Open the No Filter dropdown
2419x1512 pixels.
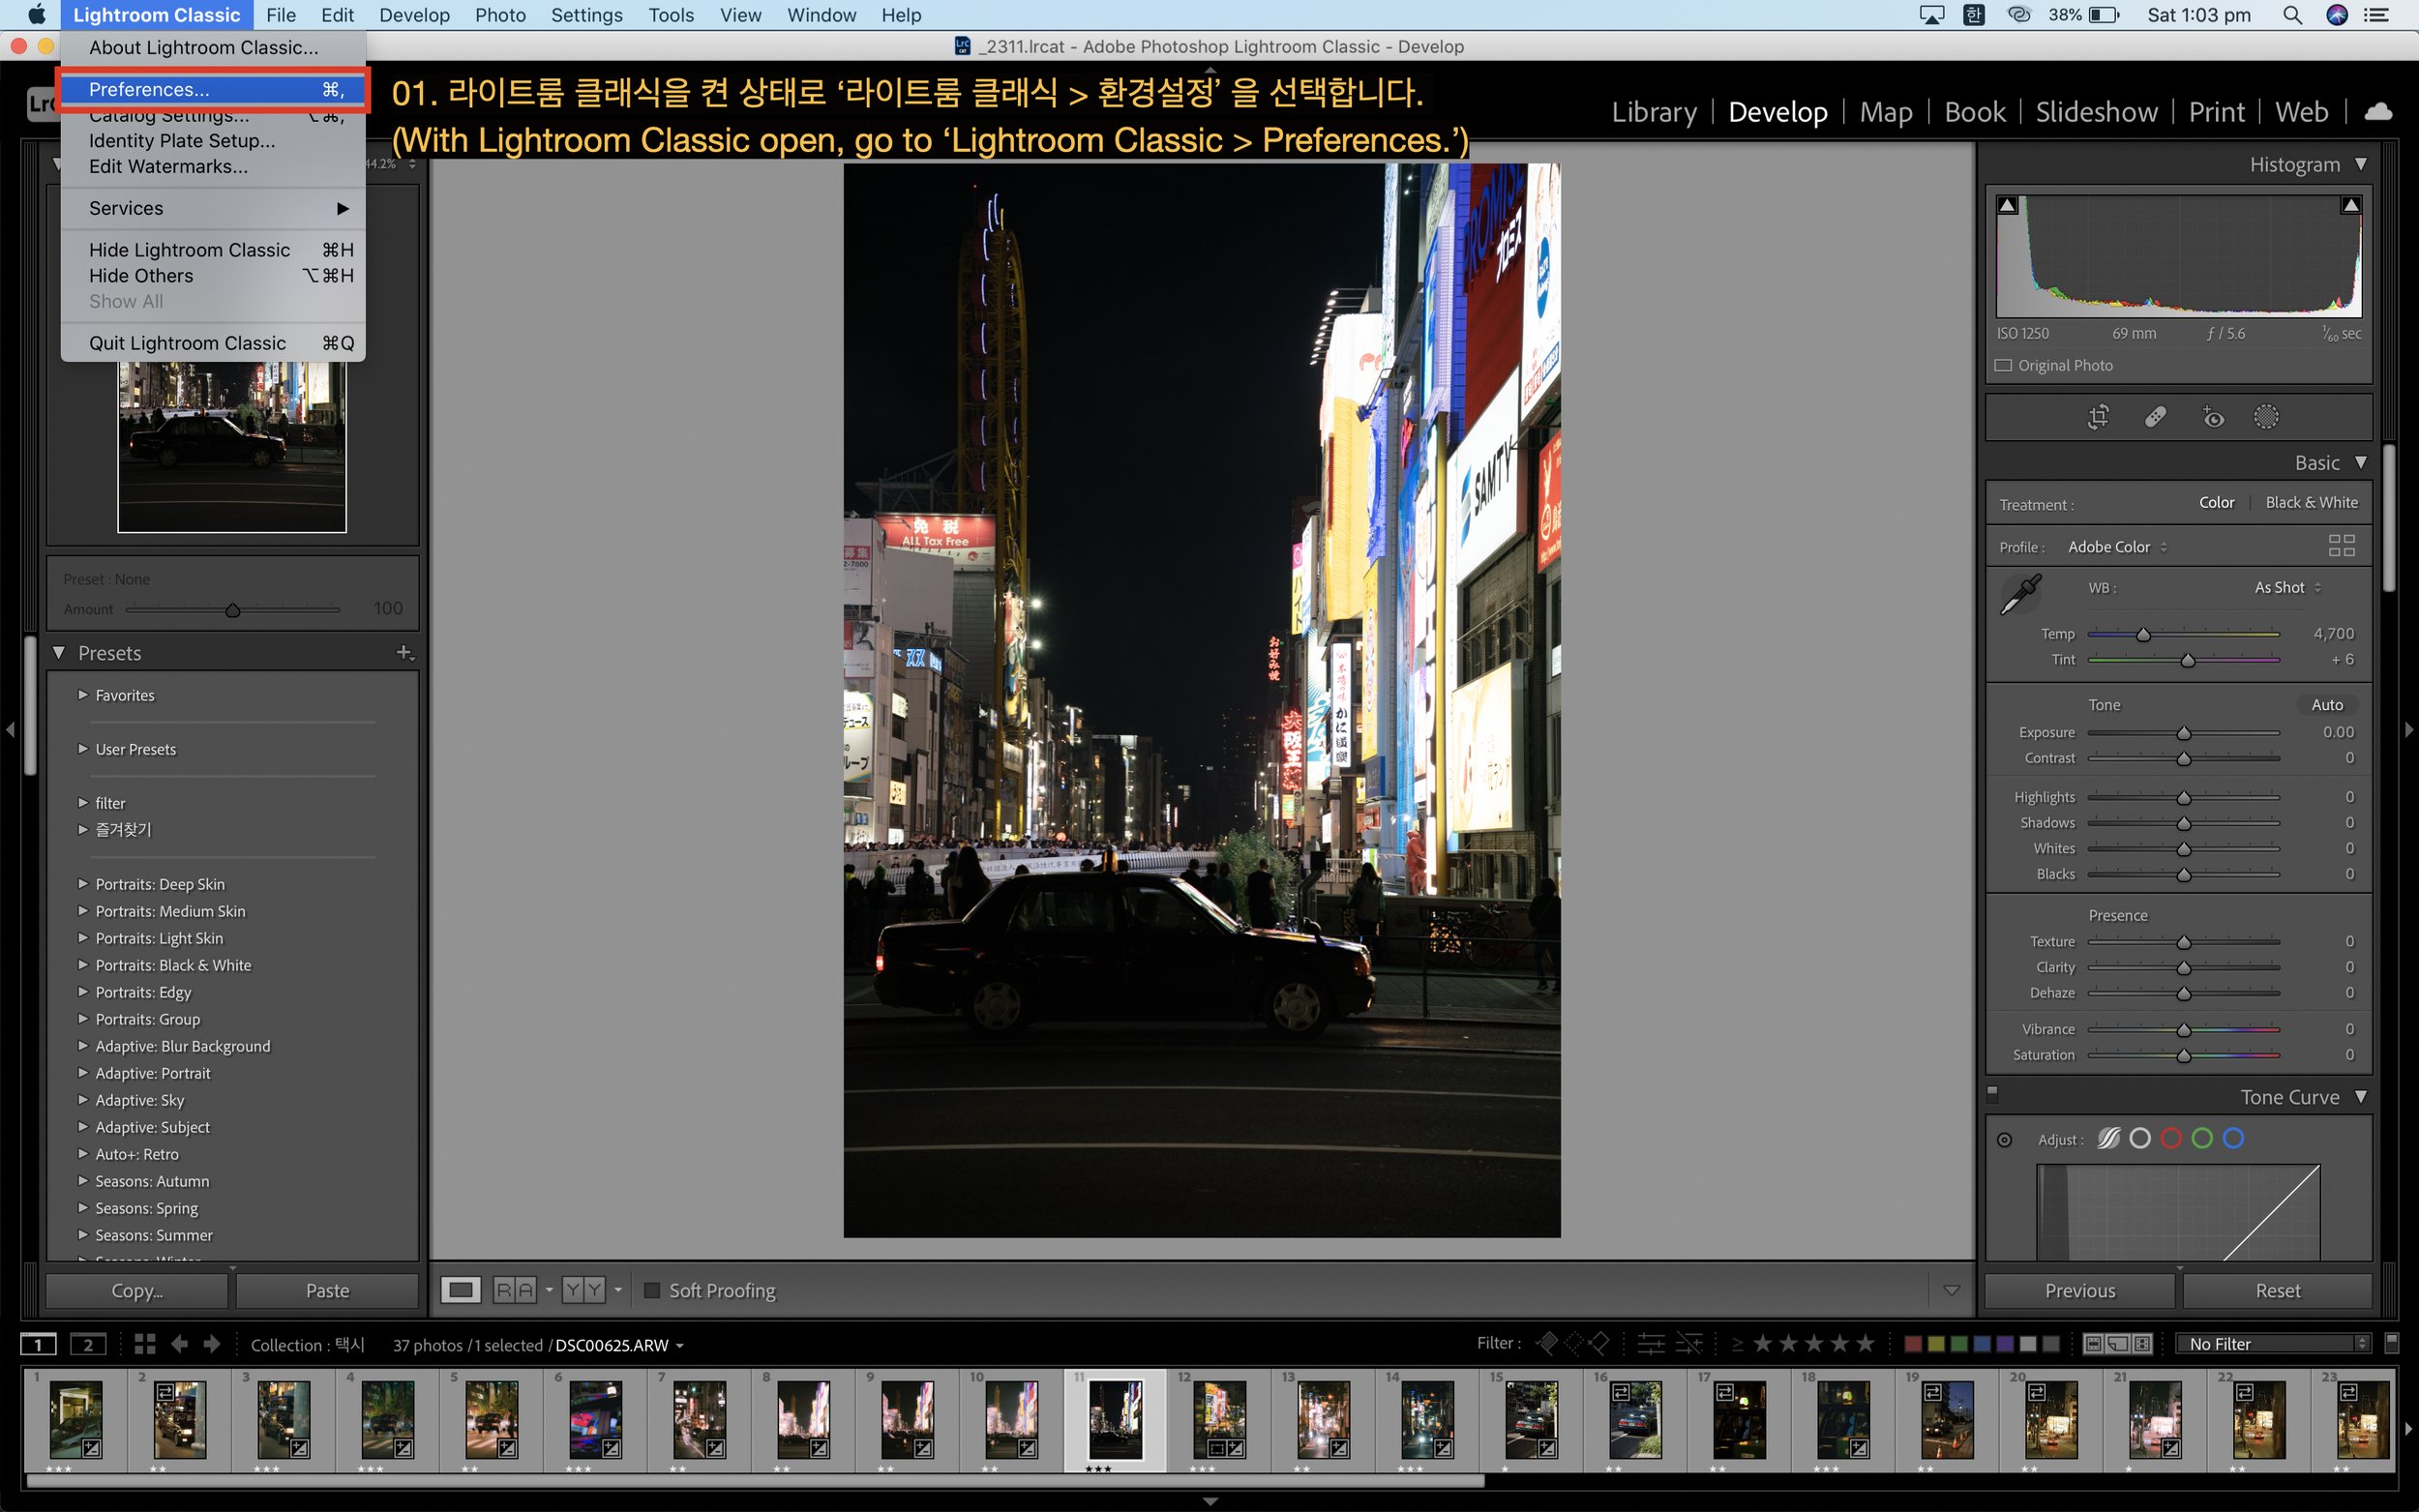2273,1343
